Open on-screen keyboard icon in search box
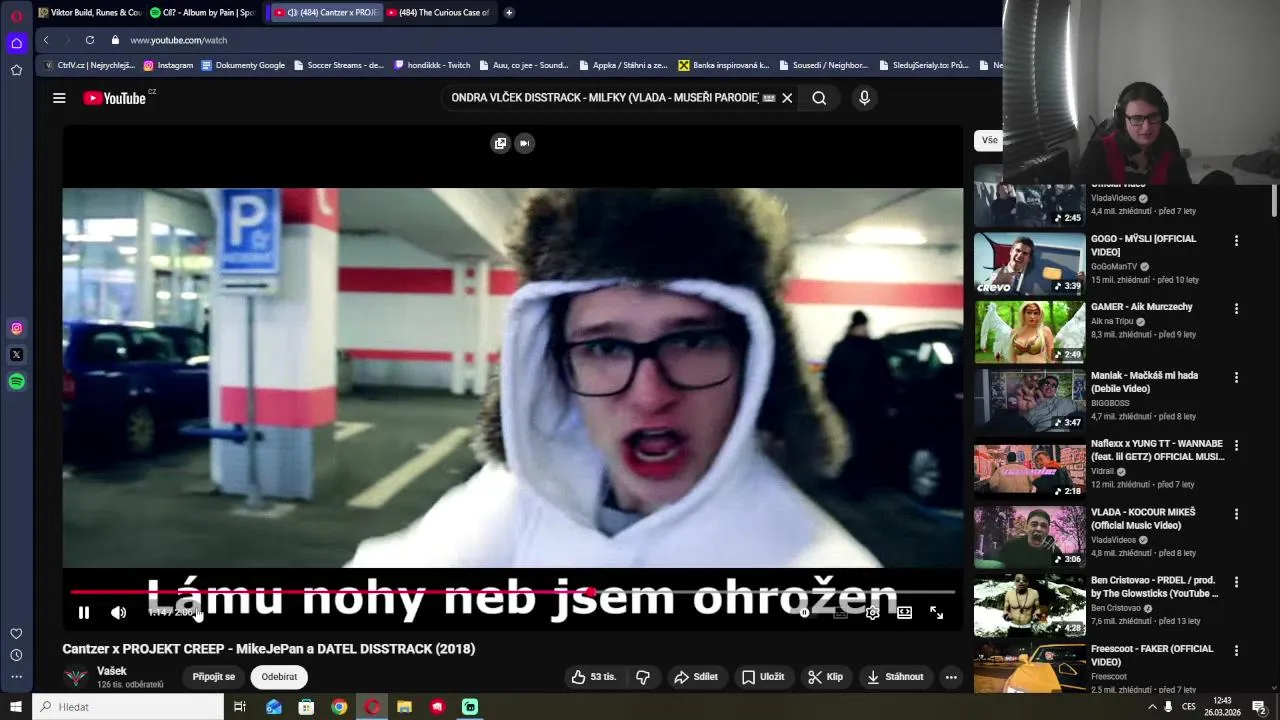The image size is (1280, 720). 769,98
